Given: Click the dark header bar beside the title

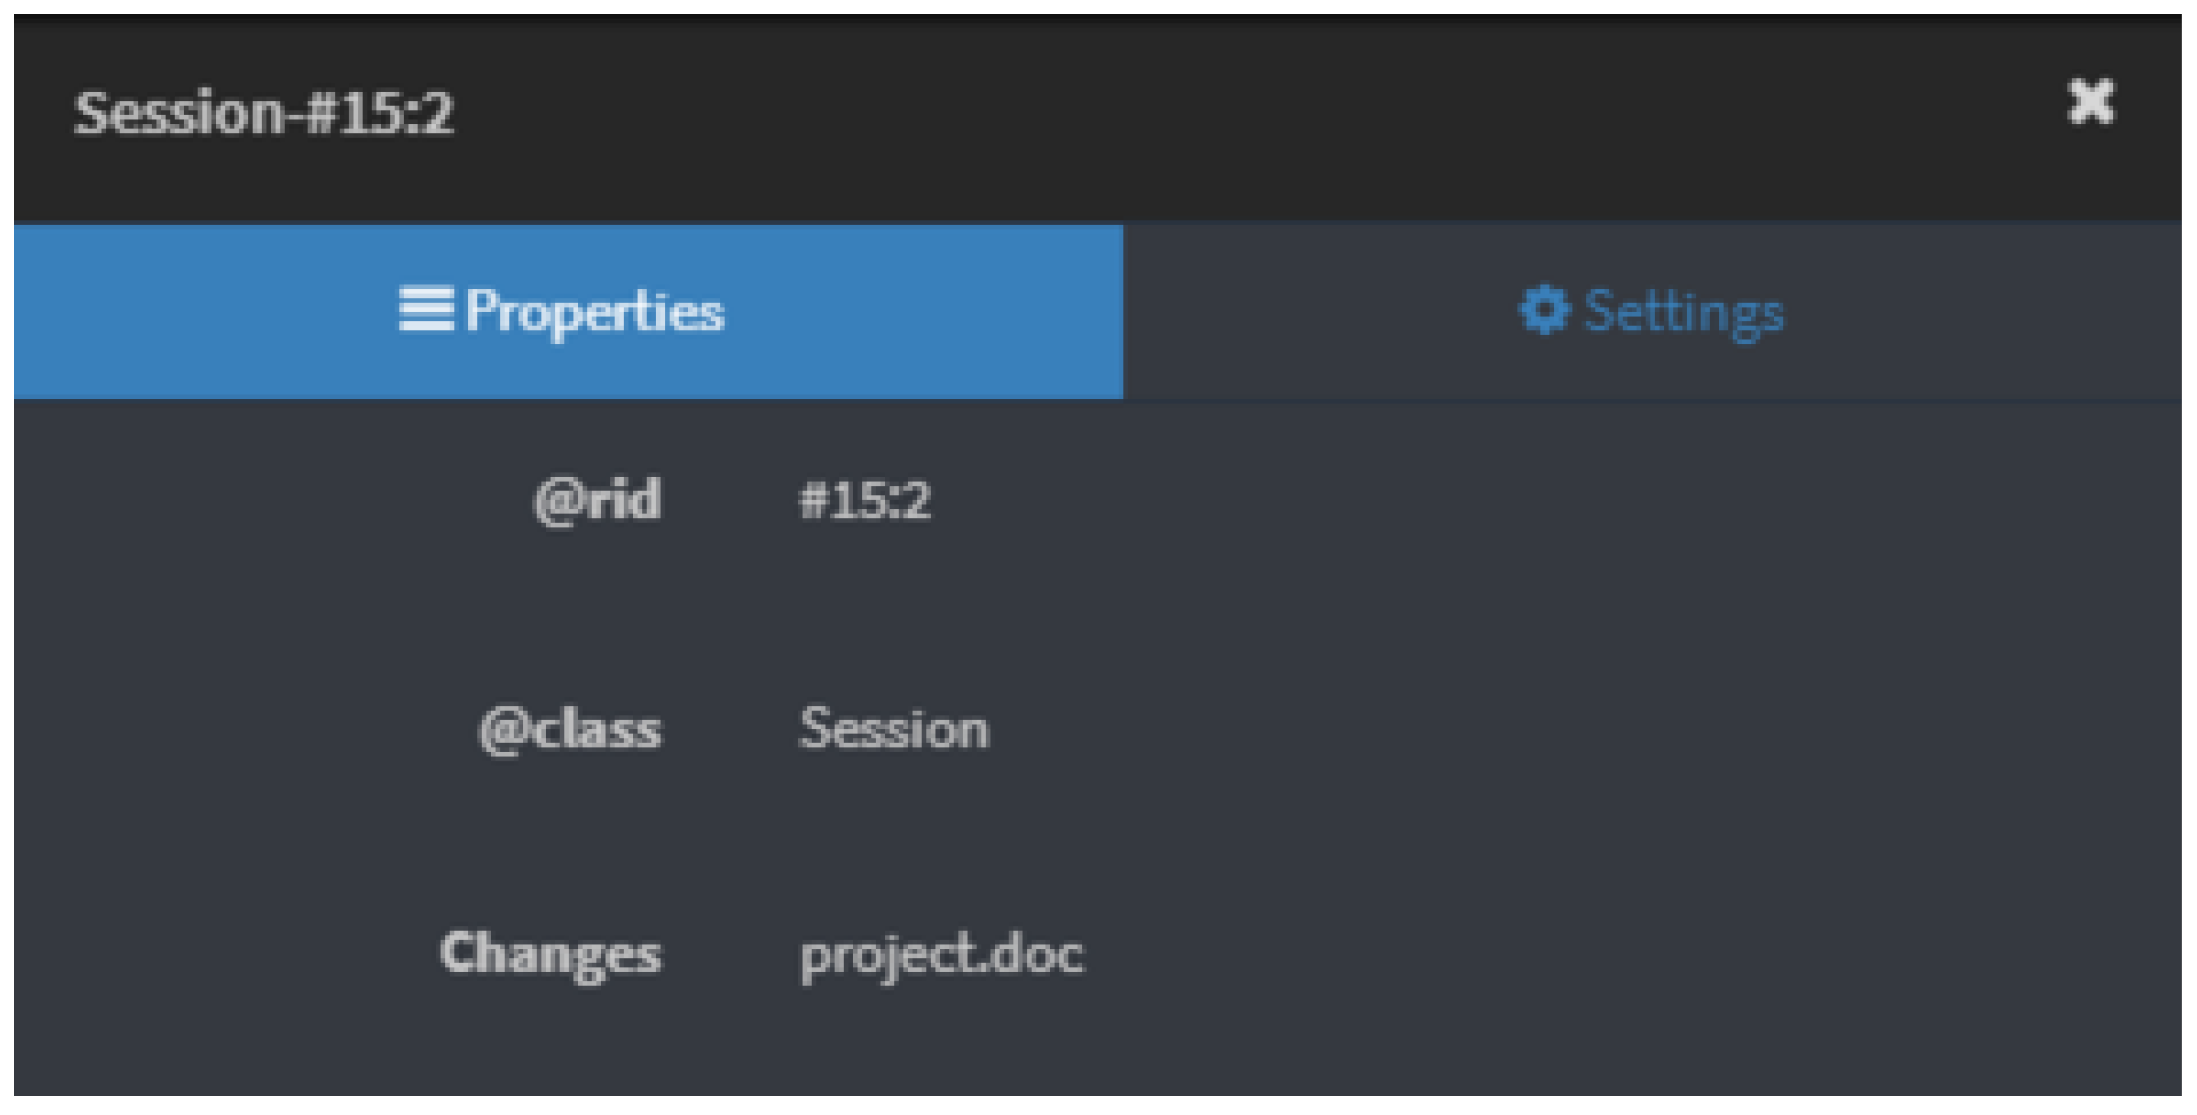Looking at the screenshot, I should pyautogui.click(x=1200, y=112).
